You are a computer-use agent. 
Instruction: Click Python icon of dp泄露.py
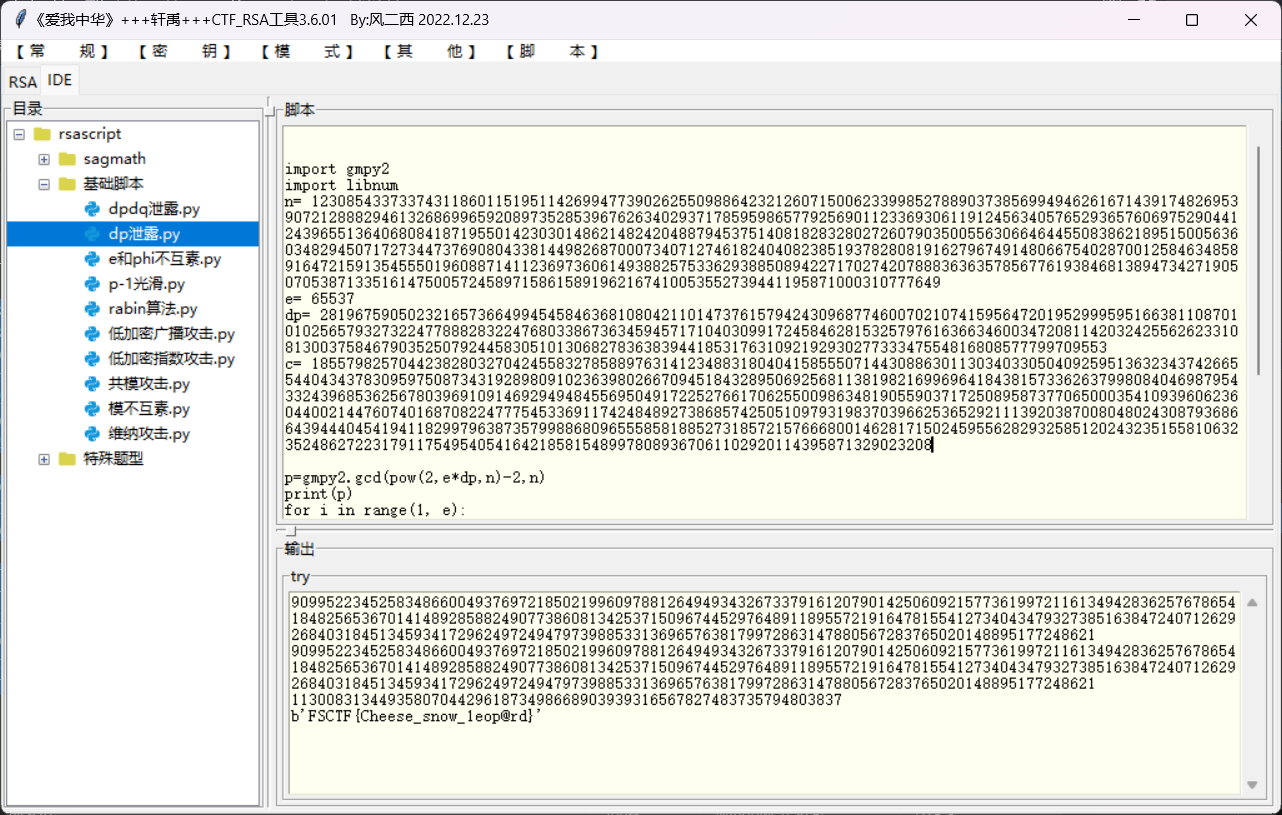[92, 234]
